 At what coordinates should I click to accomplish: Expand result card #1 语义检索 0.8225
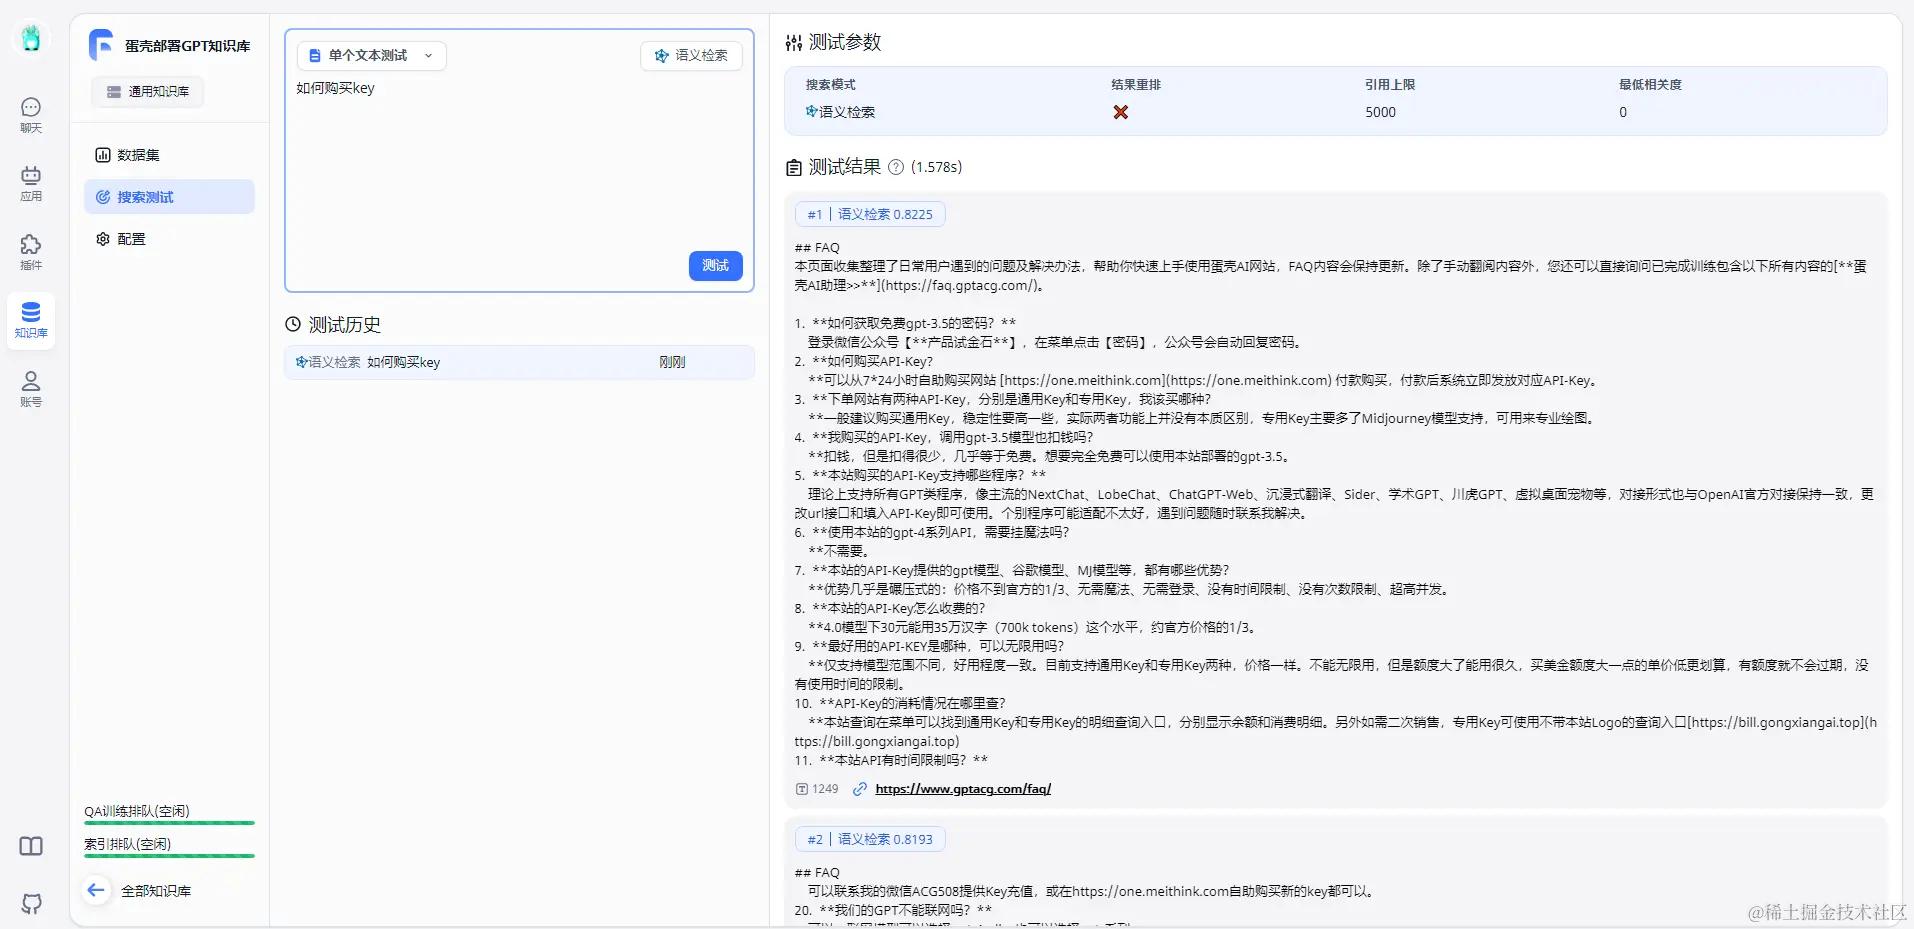pyautogui.click(x=868, y=213)
